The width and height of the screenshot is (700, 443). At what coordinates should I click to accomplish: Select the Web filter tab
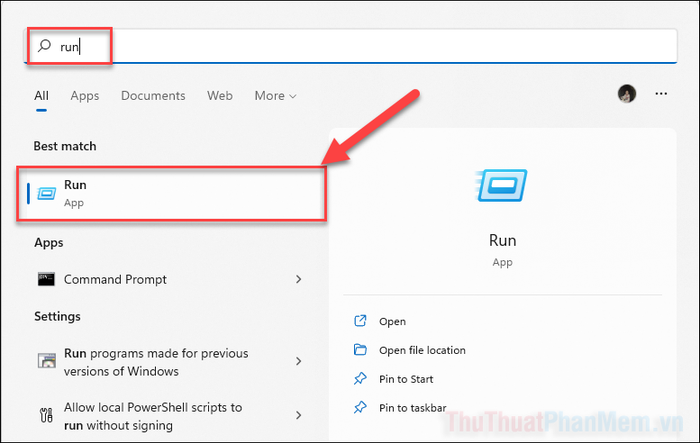coord(220,96)
